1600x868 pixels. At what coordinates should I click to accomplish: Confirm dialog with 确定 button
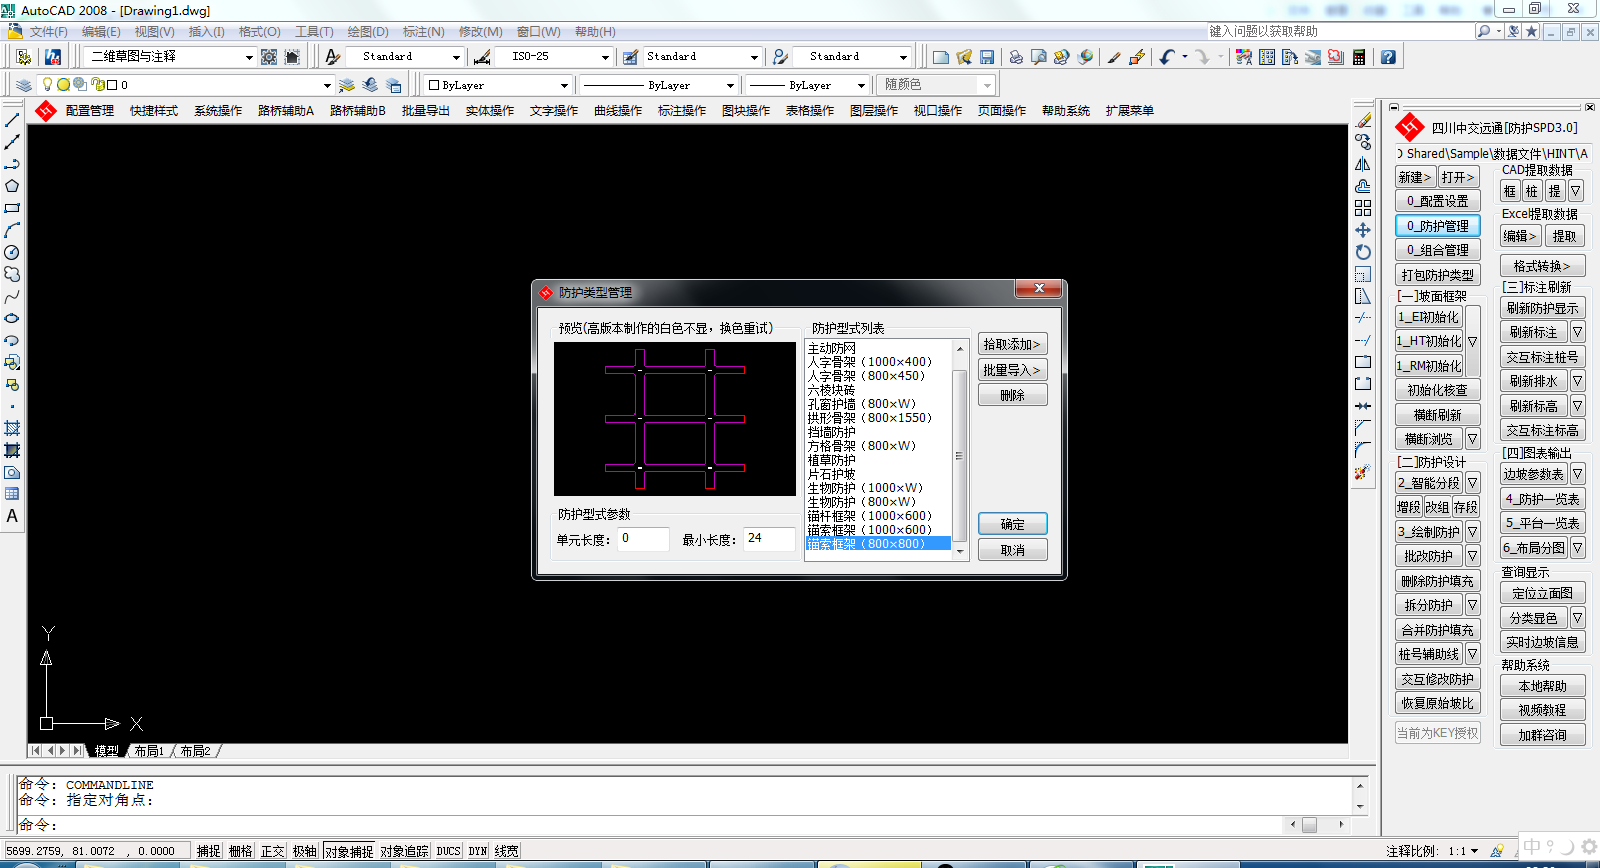[x=1012, y=524]
